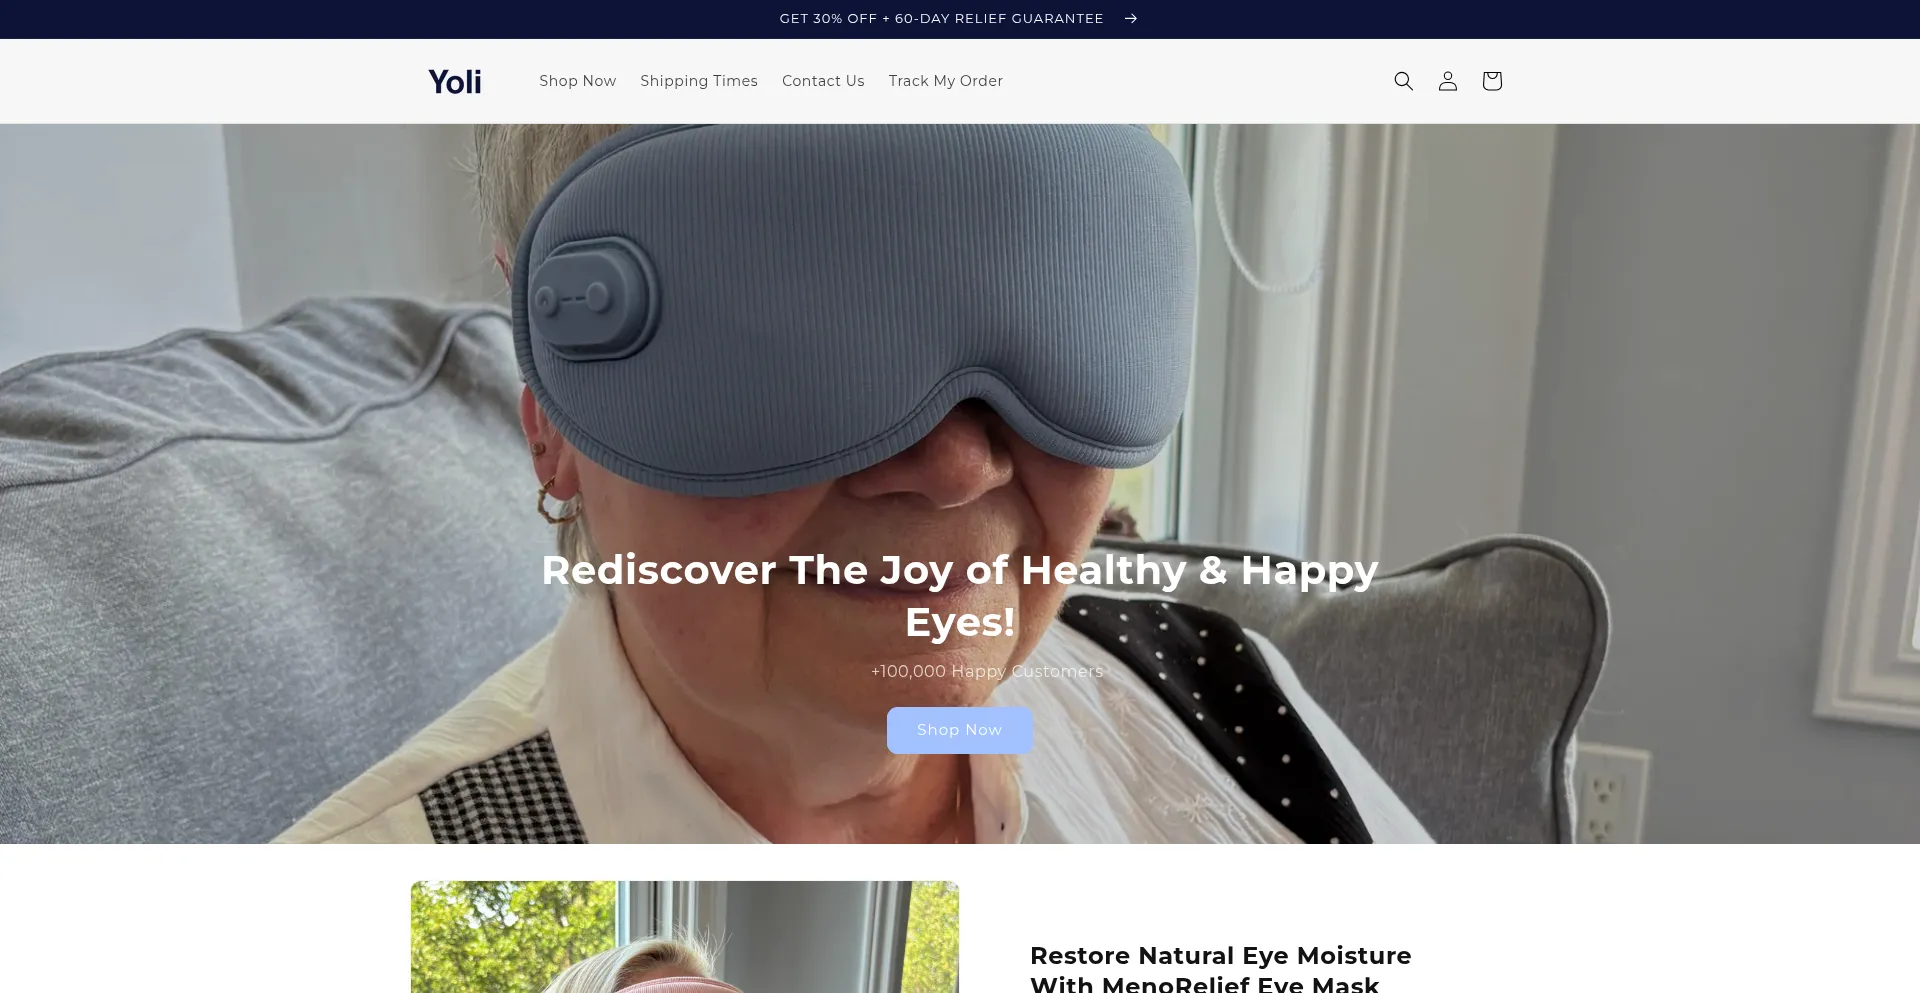Click the "Restore Natural Eye Moisture" heading

(1221, 955)
